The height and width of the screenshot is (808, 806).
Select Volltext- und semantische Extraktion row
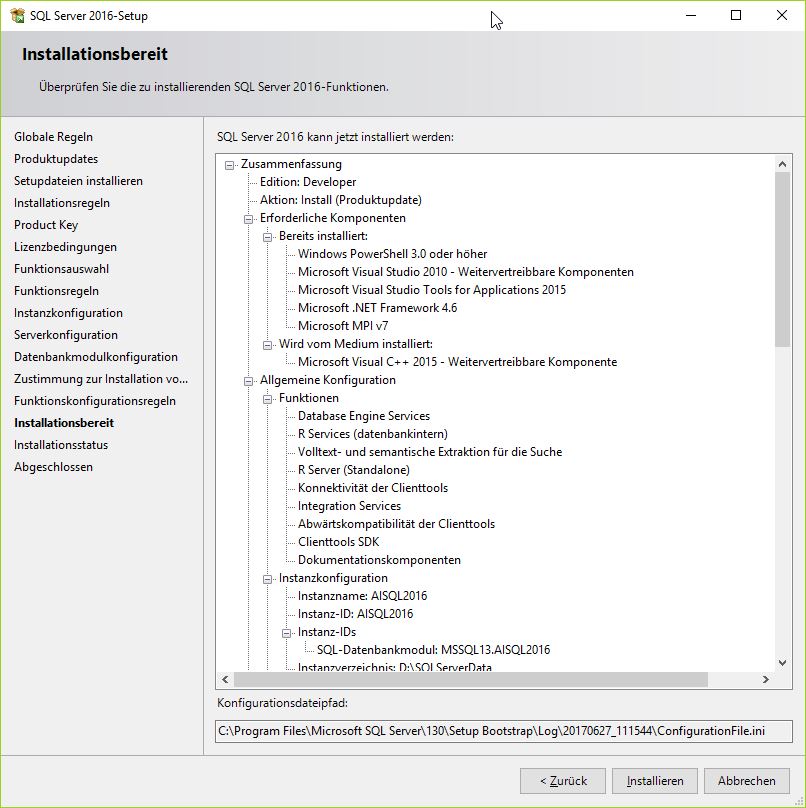(x=430, y=452)
